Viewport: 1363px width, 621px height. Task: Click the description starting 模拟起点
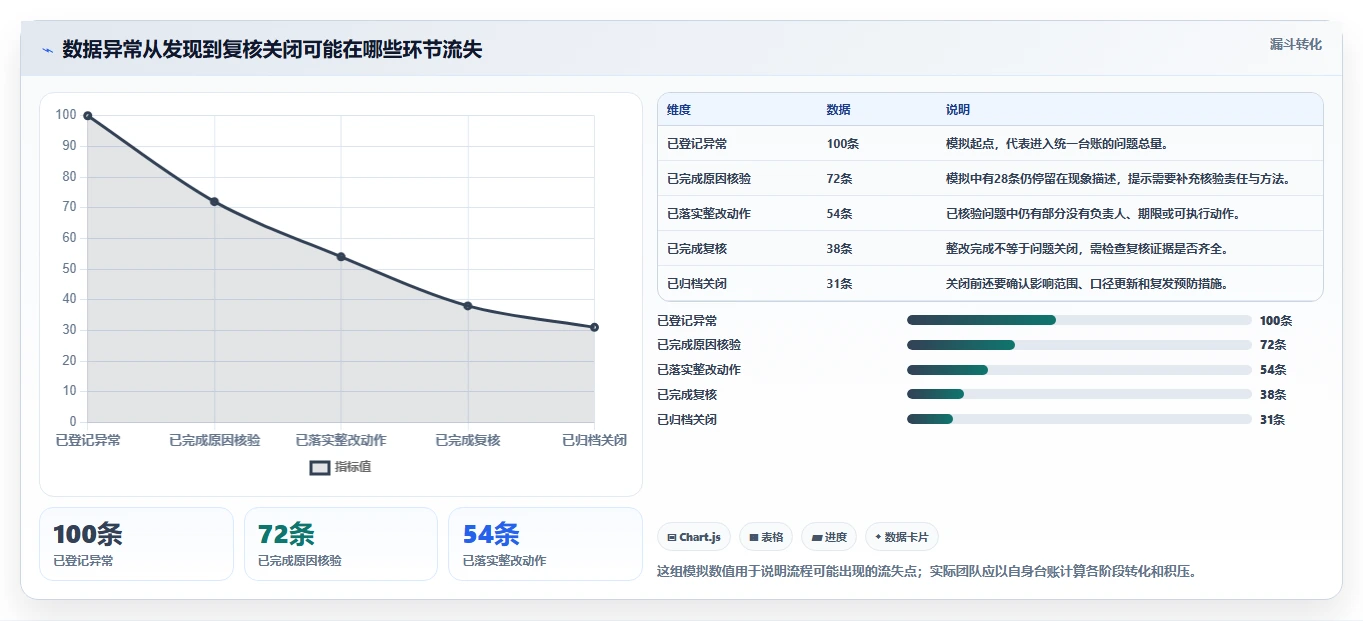(1058, 144)
